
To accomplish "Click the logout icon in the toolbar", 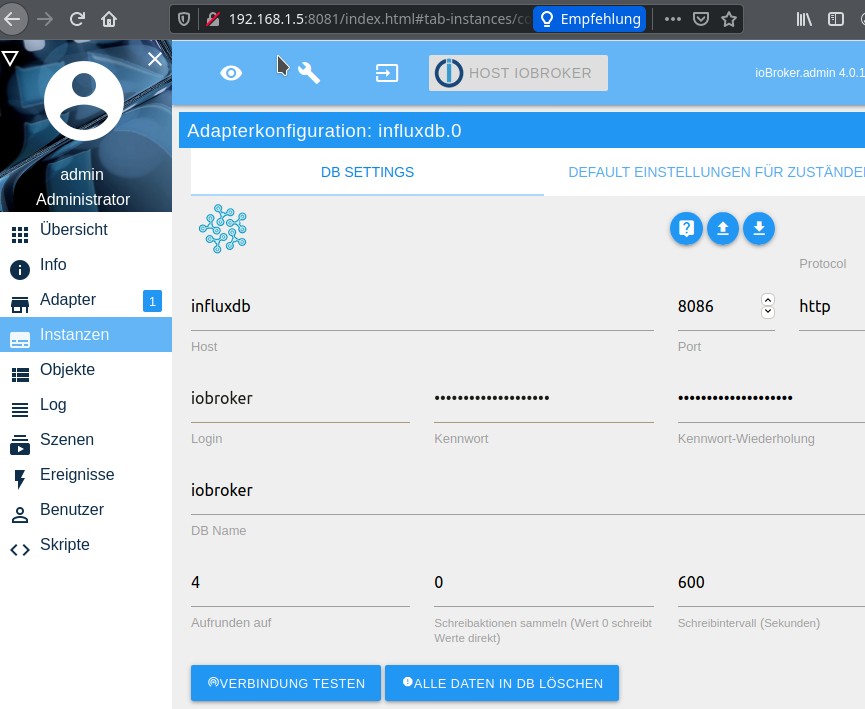I will point(385,72).
